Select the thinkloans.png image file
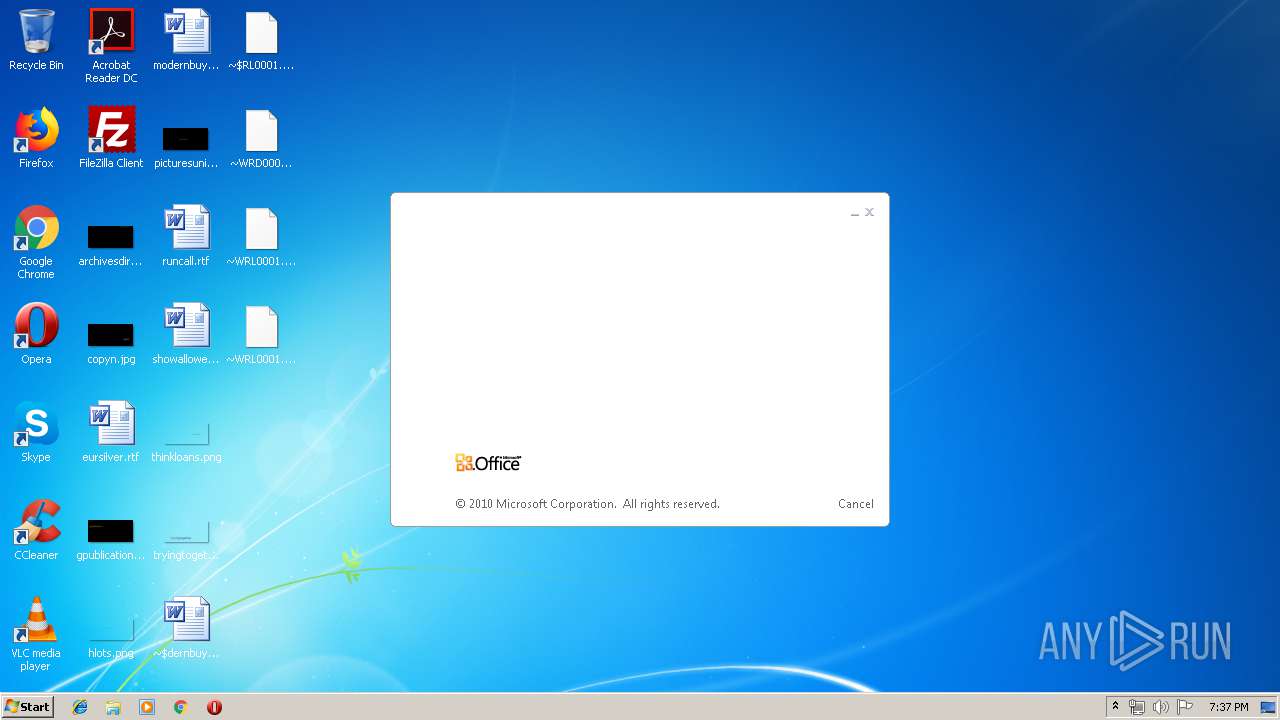Image resolution: width=1280 pixels, height=720 pixels. (186, 443)
